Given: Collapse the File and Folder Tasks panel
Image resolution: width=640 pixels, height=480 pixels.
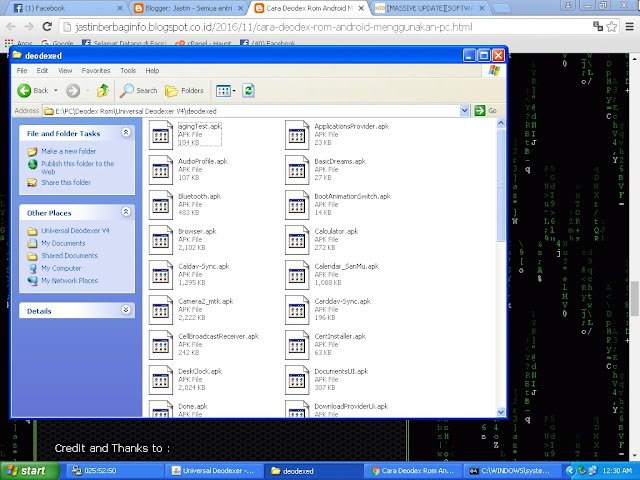Looking at the screenshot, I should (x=126, y=132).
